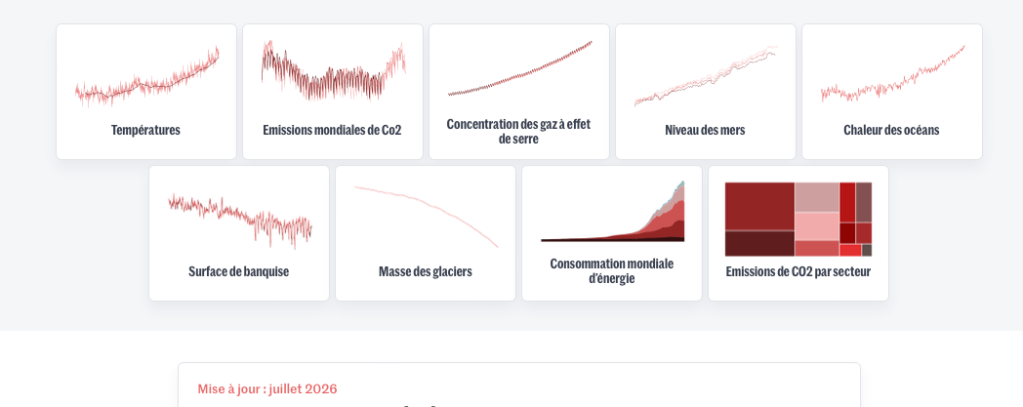Click the Mise à jour : juillet 2026 text

(x=267, y=389)
